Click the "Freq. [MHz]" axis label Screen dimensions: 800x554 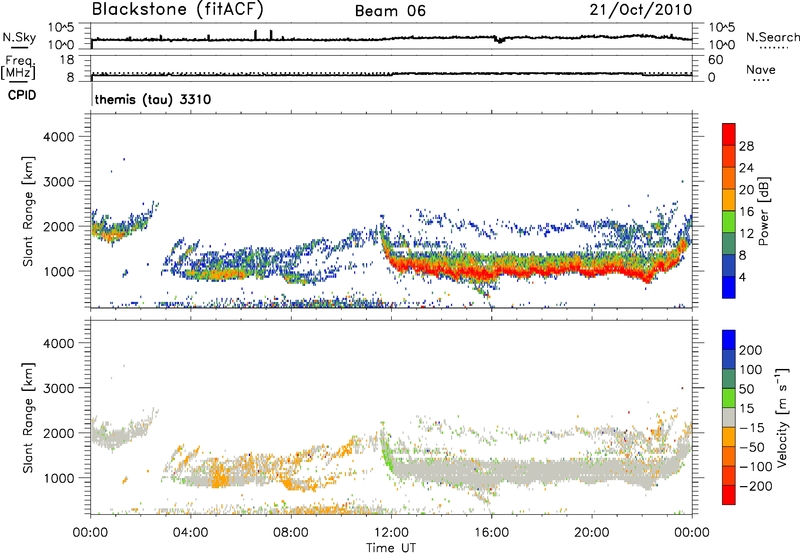(18, 67)
